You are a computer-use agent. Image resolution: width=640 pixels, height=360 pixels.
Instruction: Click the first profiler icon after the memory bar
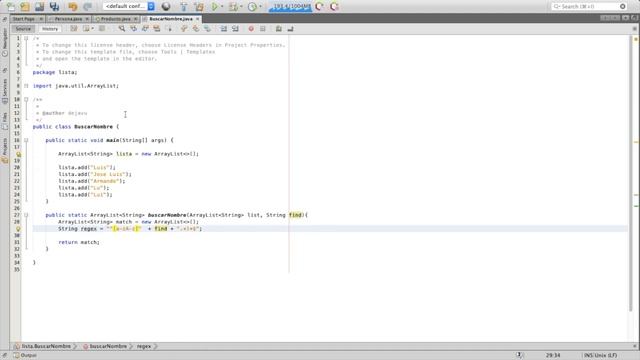pyautogui.click(x=319, y=7)
